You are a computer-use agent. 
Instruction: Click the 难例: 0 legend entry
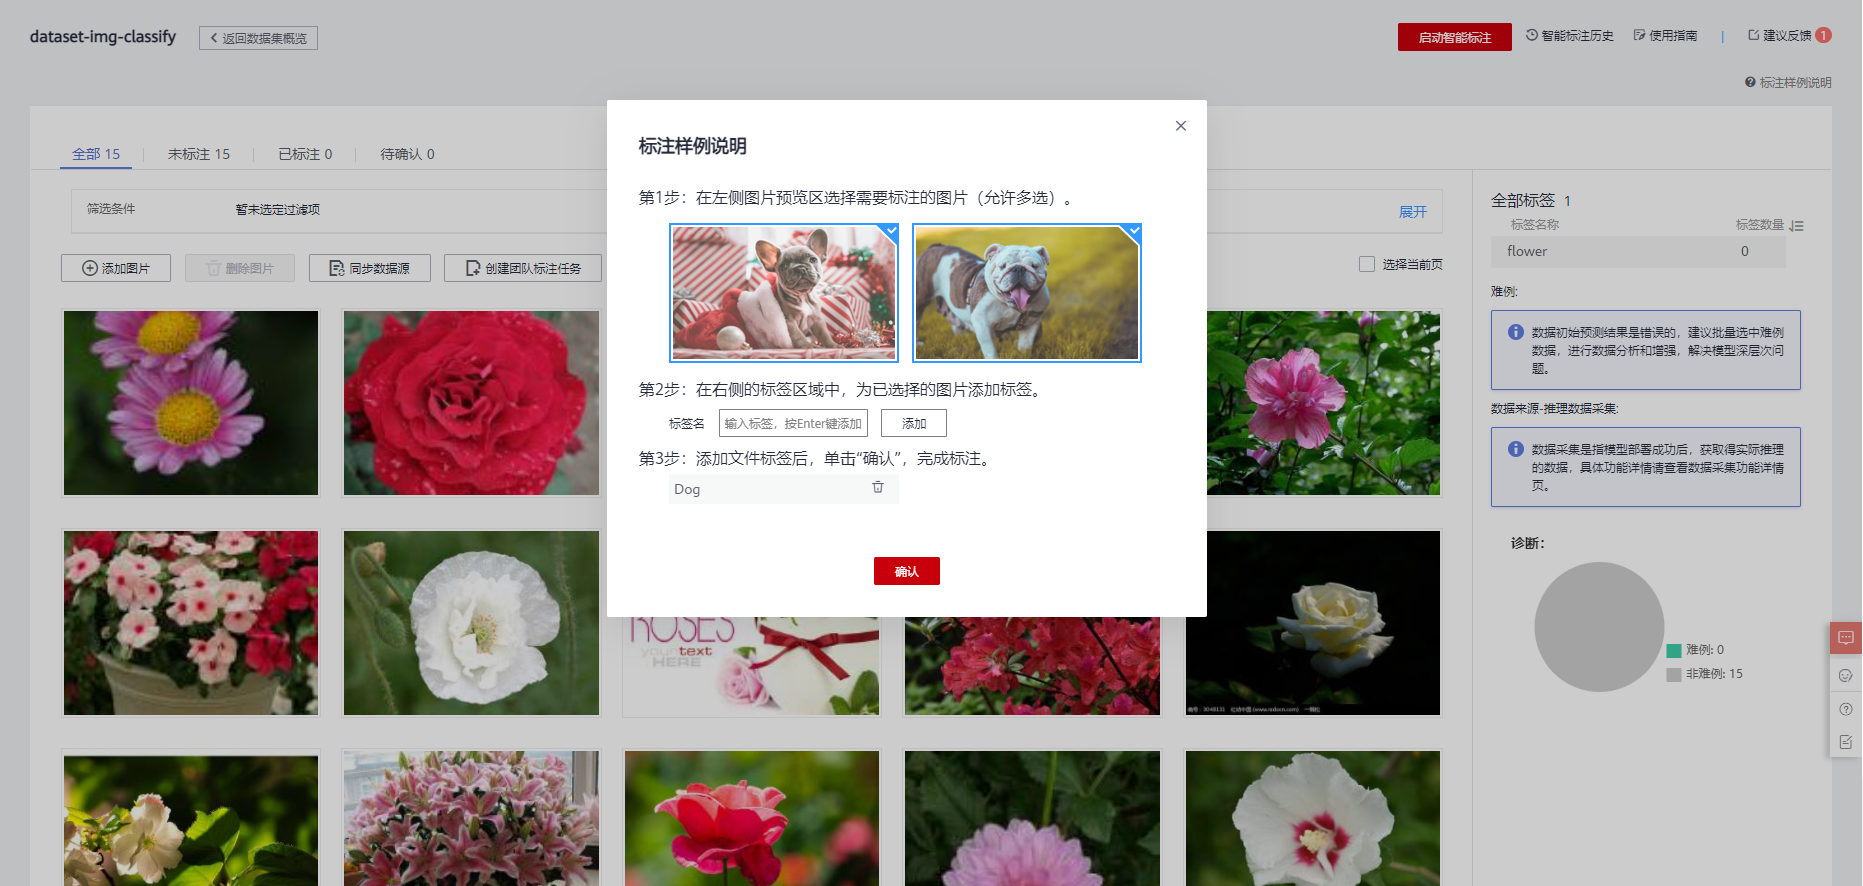(1696, 650)
